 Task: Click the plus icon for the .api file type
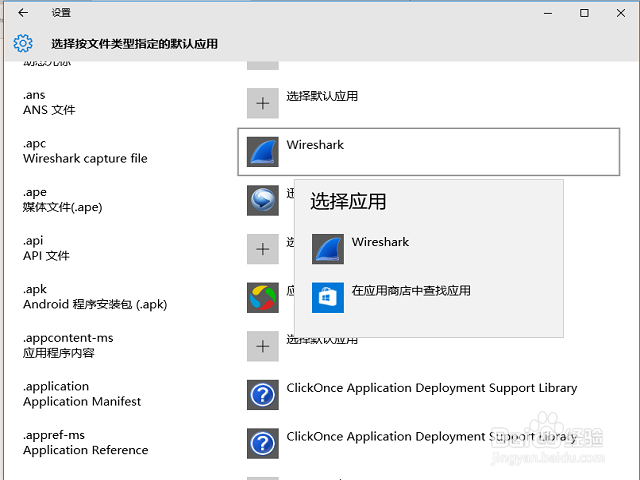pos(263,248)
